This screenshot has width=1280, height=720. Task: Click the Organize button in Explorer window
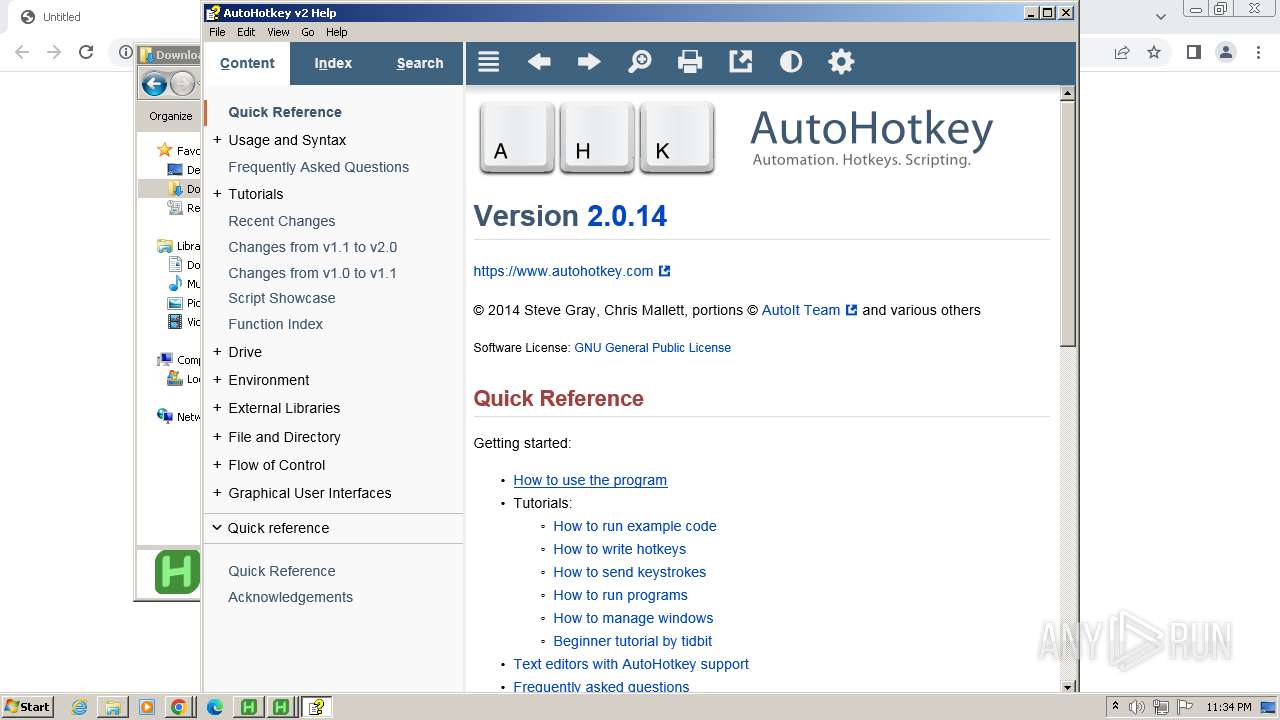tap(171, 116)
